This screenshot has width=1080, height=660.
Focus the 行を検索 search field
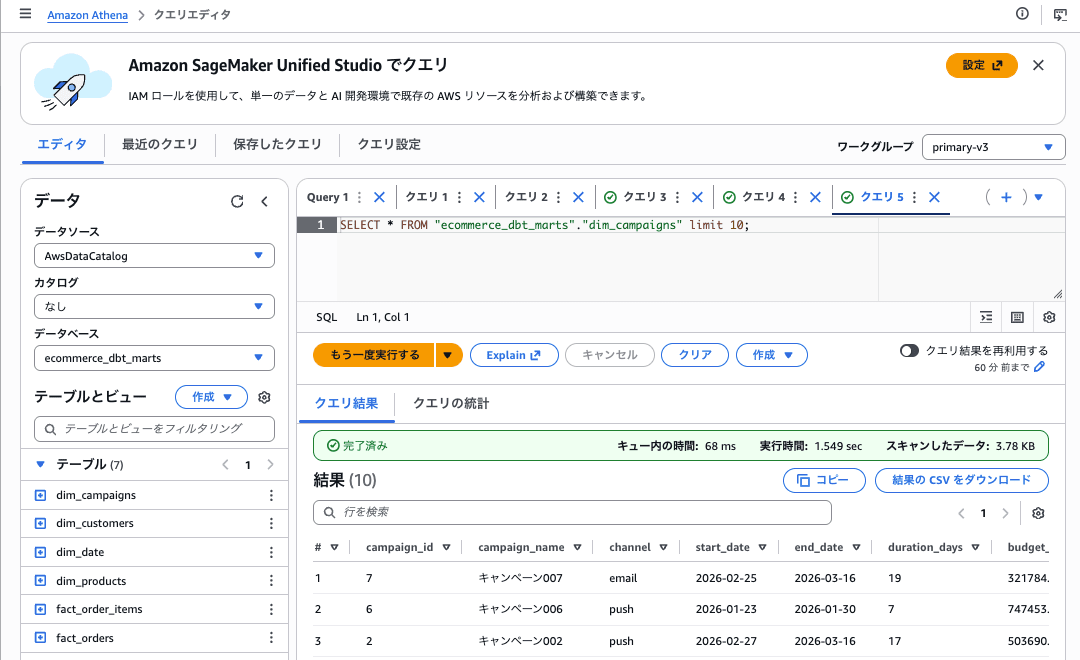[572, 513]
